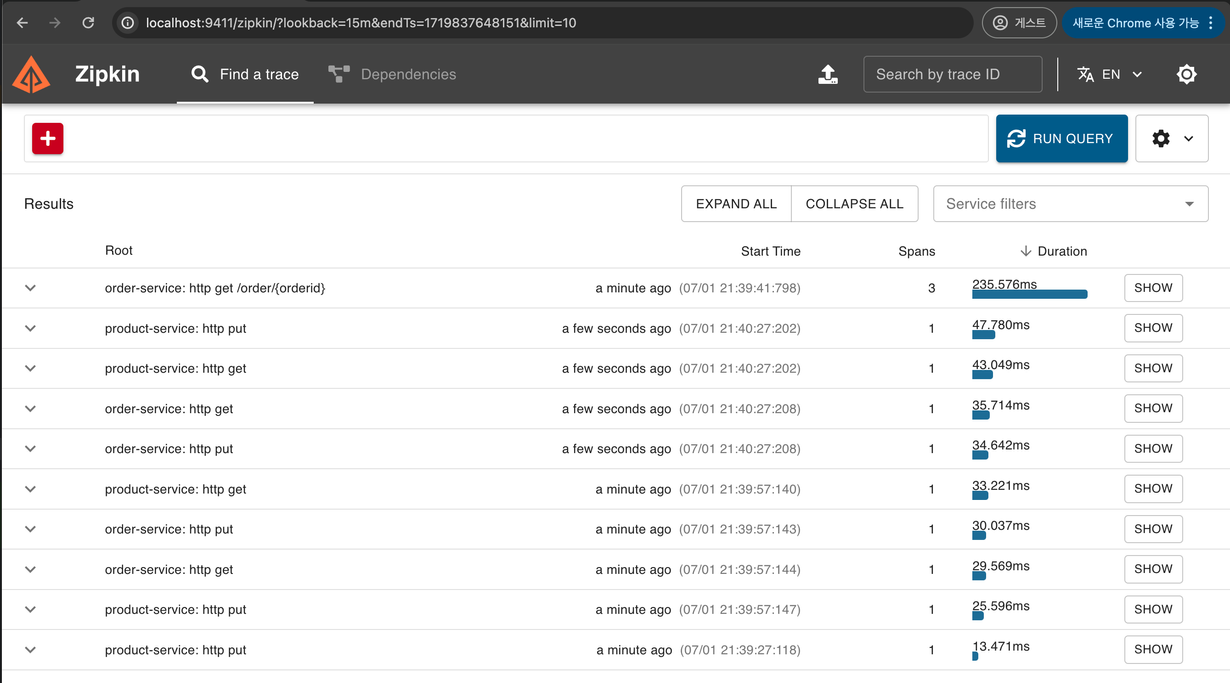This screenshot has height=683, width=1230.
Task: Click the RUN QUERY button
Action: tap(1061, 138)
